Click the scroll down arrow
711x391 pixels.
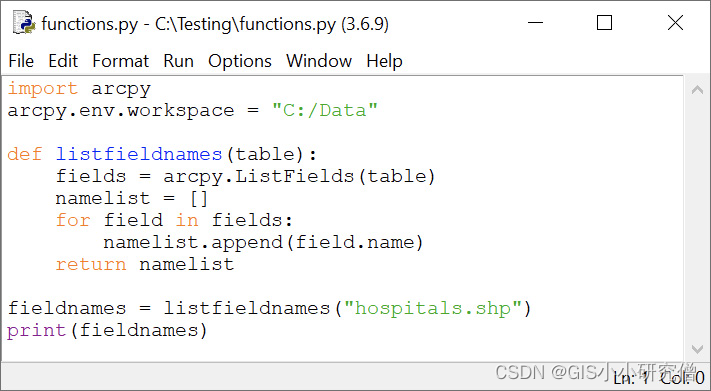pyautogui.click(x=697, y=348)
